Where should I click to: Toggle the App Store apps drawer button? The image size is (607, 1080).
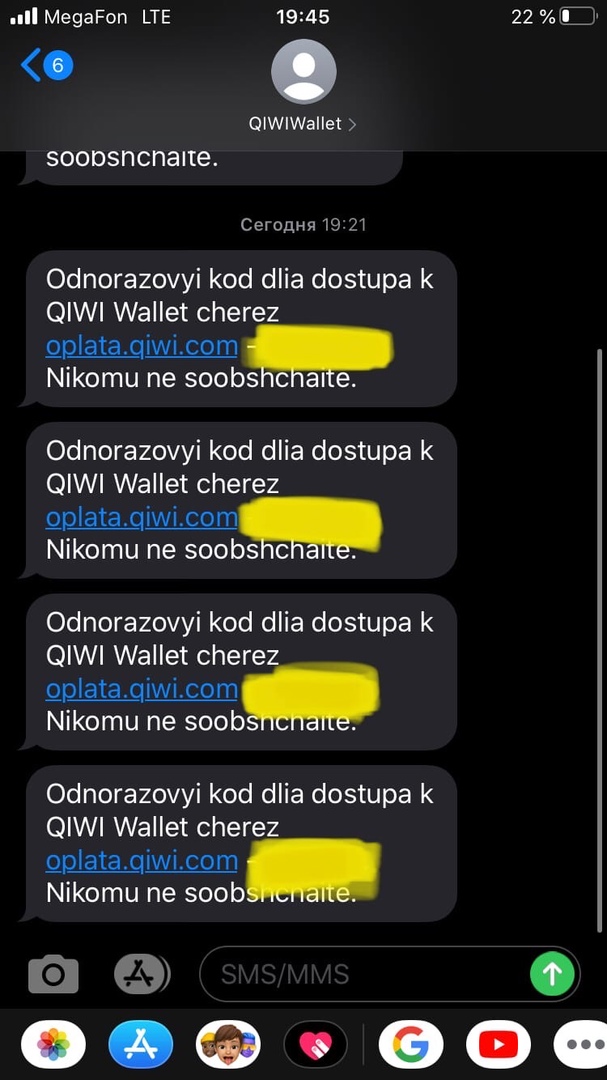point(141,974)
